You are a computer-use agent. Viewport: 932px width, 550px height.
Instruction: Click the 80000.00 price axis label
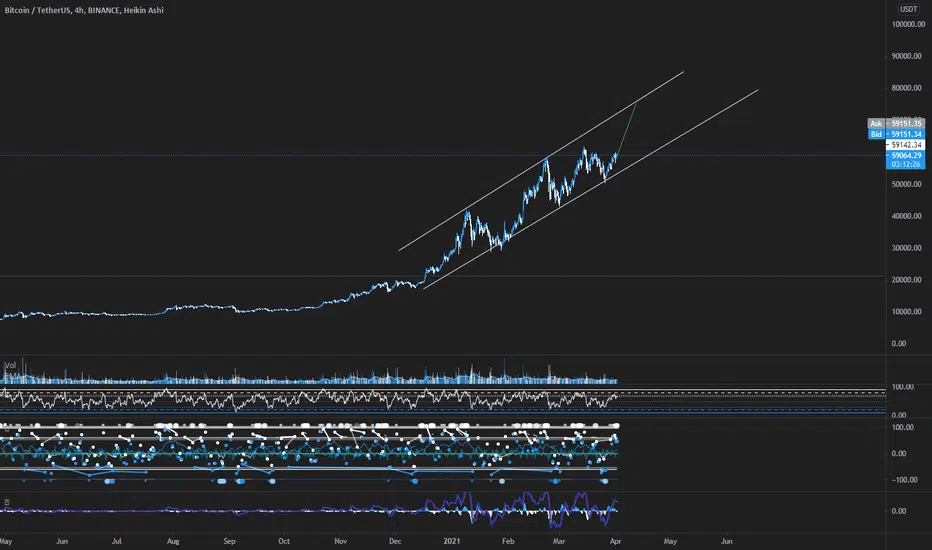[906, 88]
